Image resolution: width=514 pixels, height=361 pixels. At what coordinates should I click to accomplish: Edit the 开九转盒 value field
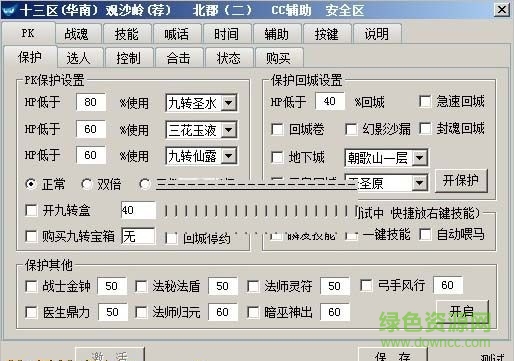tap(138, 210)
